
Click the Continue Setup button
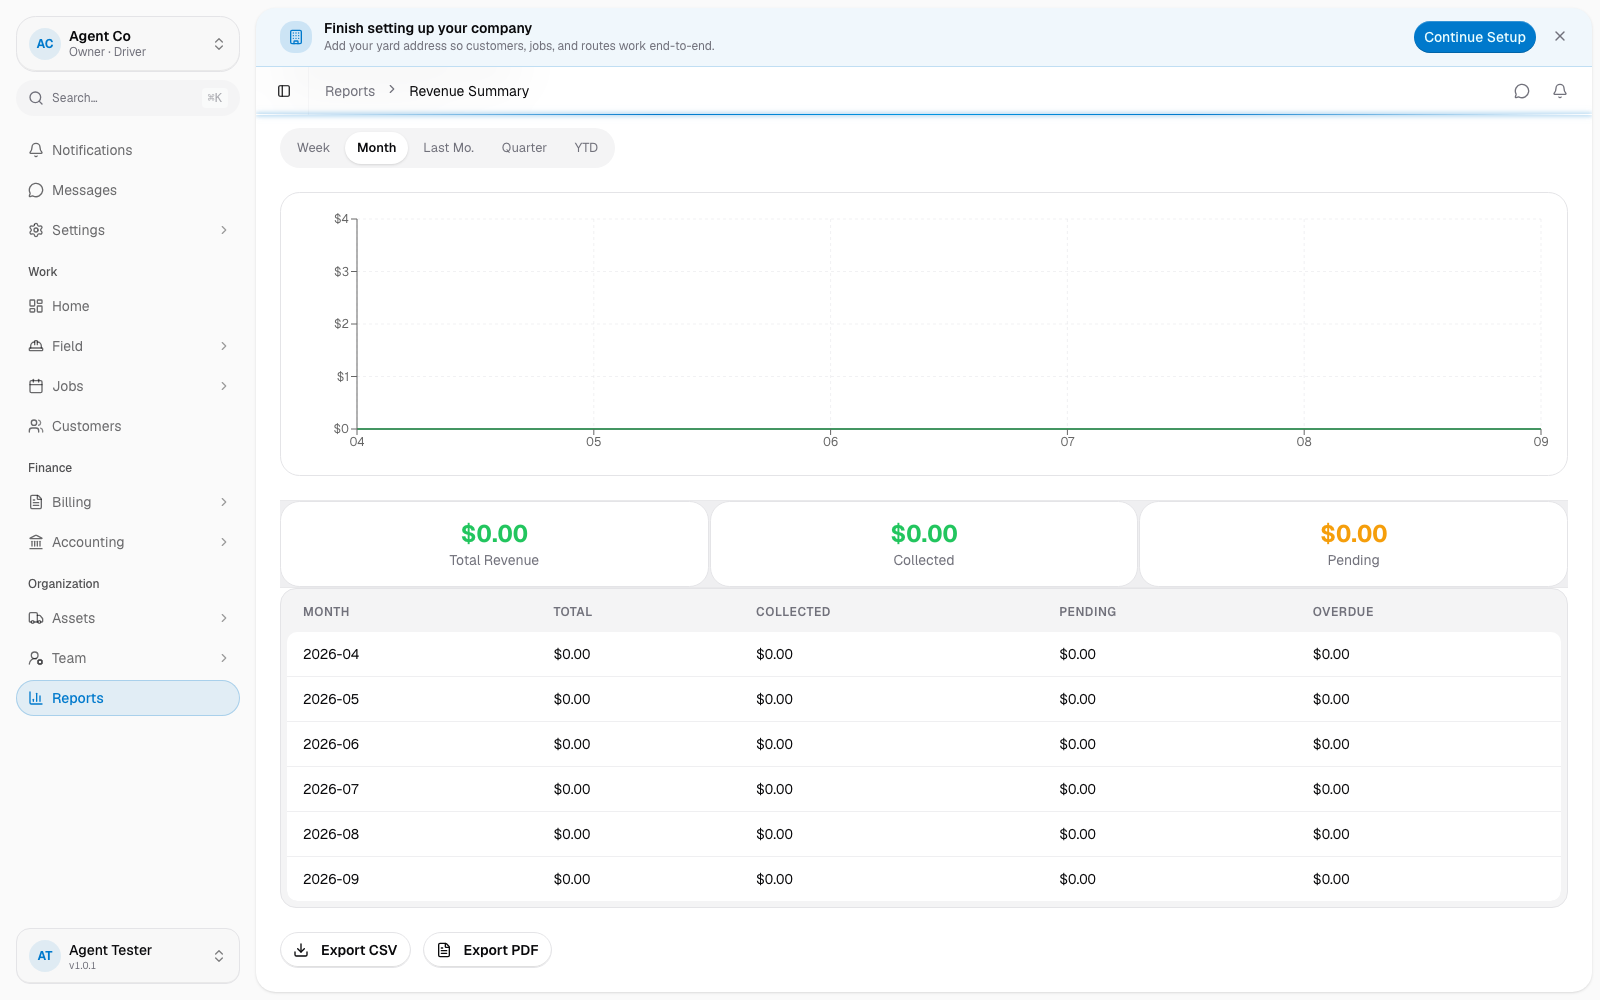point(1475,37)
